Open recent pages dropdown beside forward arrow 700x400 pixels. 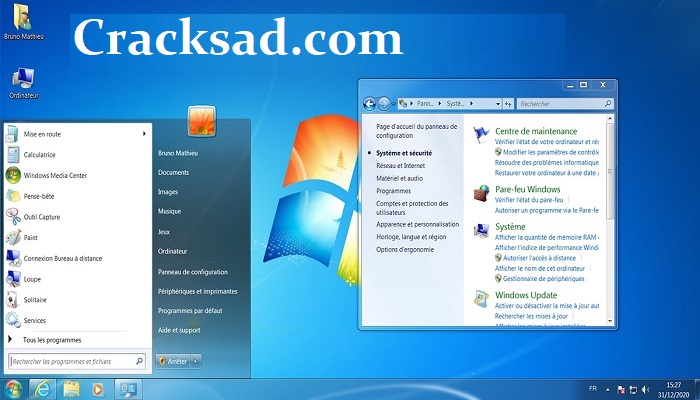click(393, 104)
